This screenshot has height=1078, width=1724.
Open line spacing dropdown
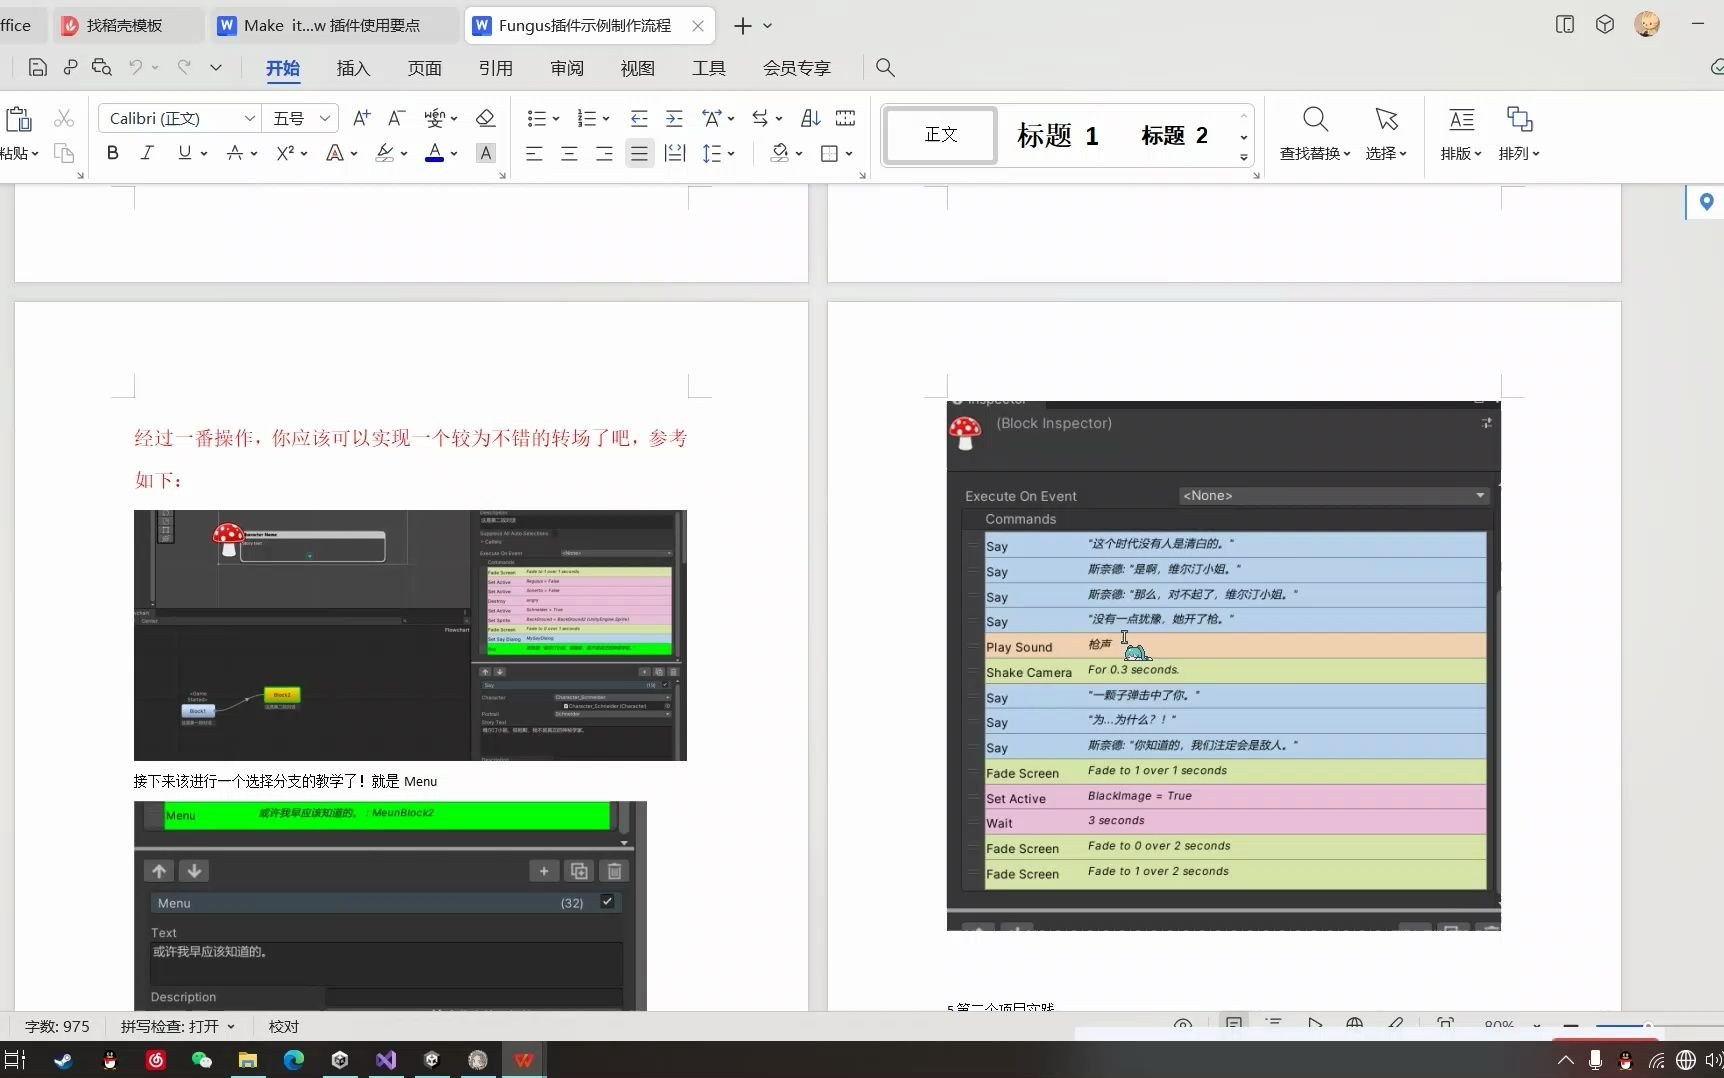(731, 154)
